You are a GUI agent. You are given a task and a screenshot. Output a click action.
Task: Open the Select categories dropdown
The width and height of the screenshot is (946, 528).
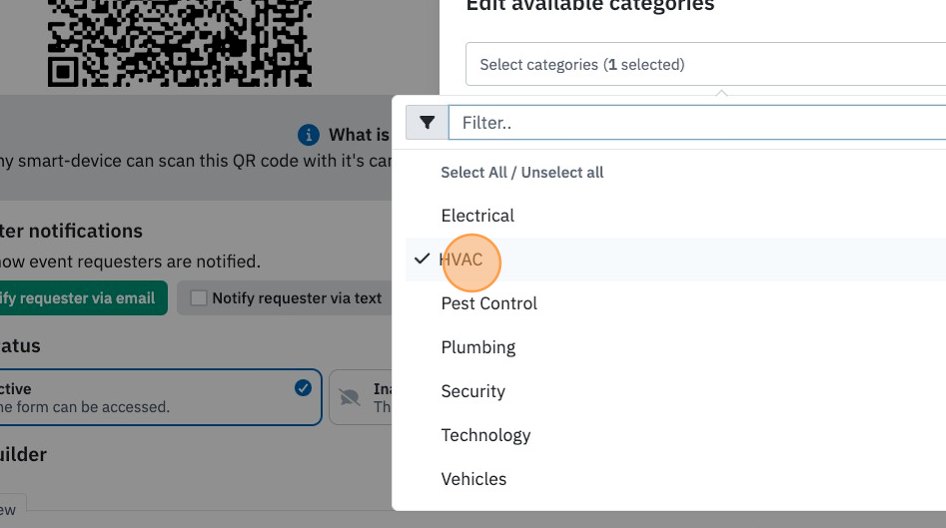(x=706, y=64)
